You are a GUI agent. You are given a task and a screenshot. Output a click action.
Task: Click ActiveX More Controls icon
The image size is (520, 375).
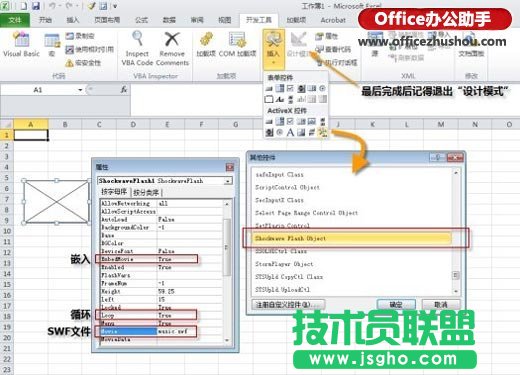[x=322, y=132]
